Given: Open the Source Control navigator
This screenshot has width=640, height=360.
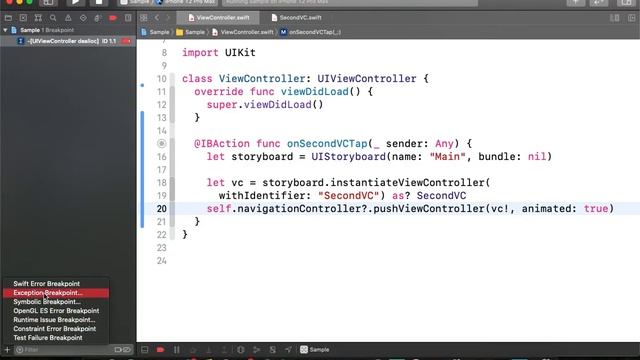Looking at the screenshot, I should coord(23,18).
